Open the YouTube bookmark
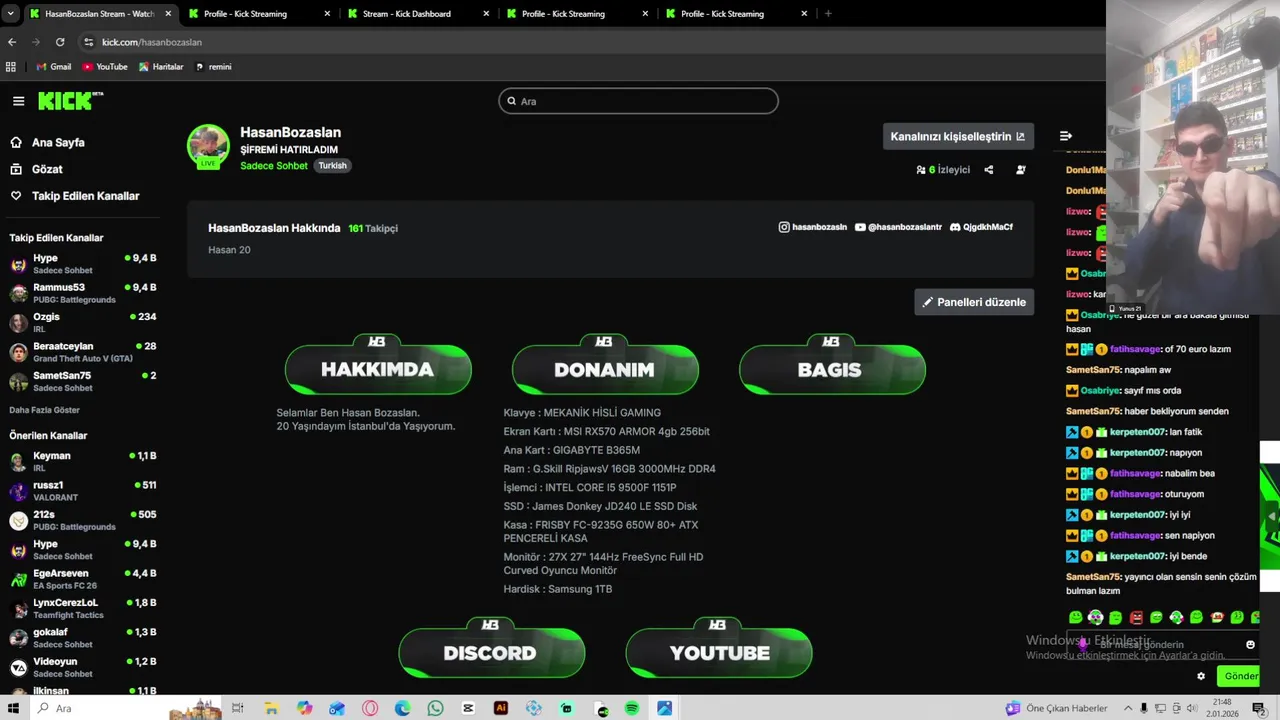The image size is (1280, 720). [x=105, y=67]
